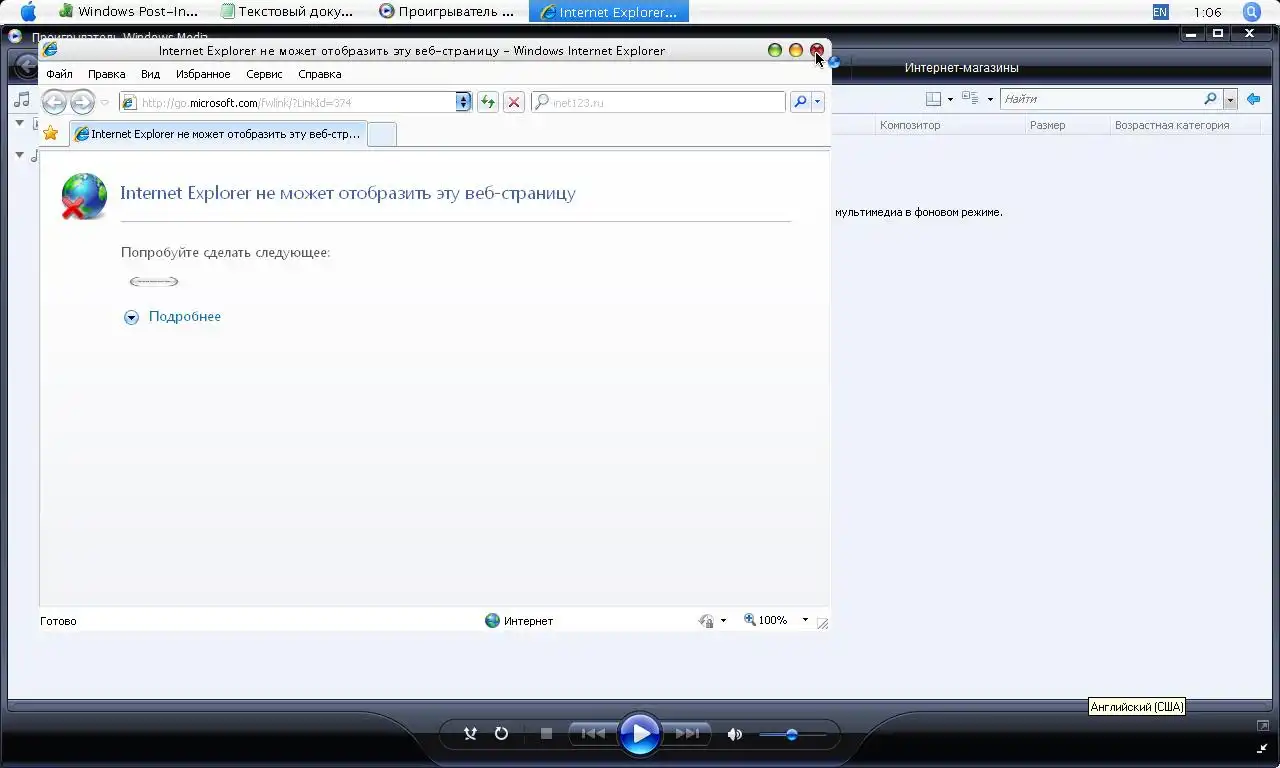This screenshot has height=768, width=1280.
Task: Toggle shuffle in Media Player
Action: coord(470,734)
